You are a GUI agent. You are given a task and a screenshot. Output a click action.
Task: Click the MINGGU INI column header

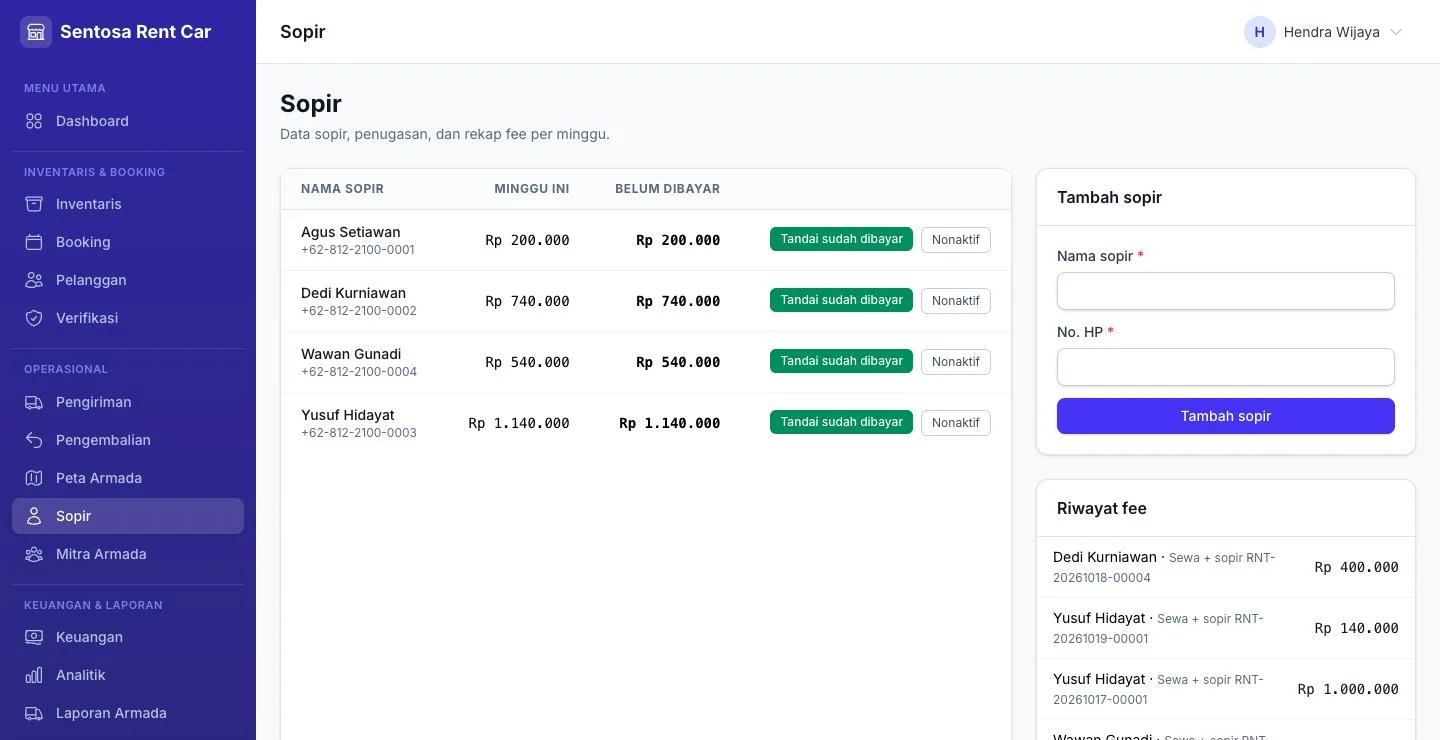click(x=532, y=189)
